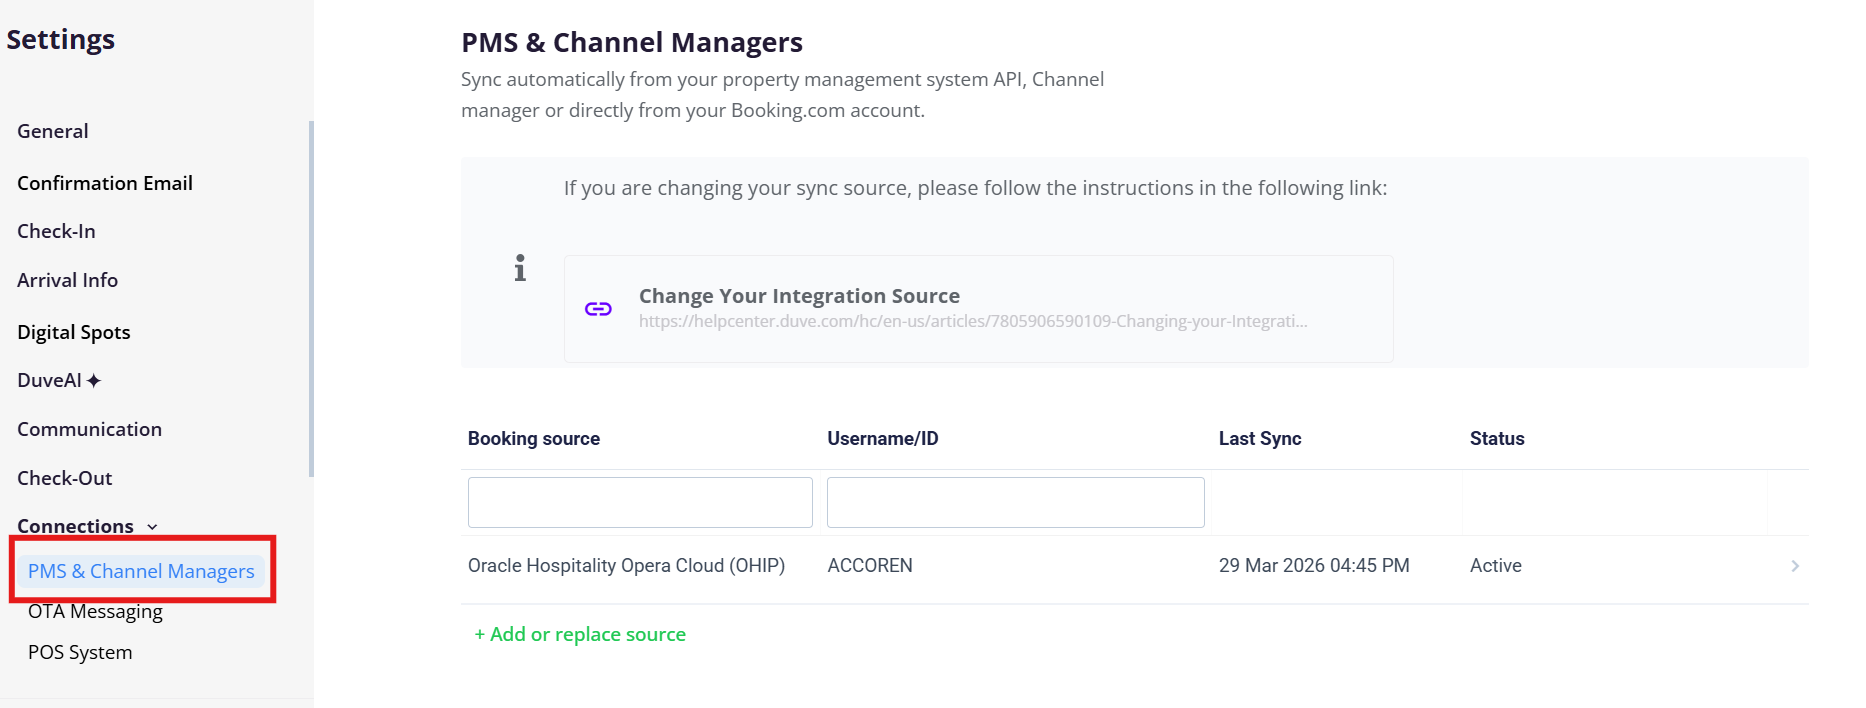
Task: Open Change Your Integration Source help link
Action: coord(798,297)
